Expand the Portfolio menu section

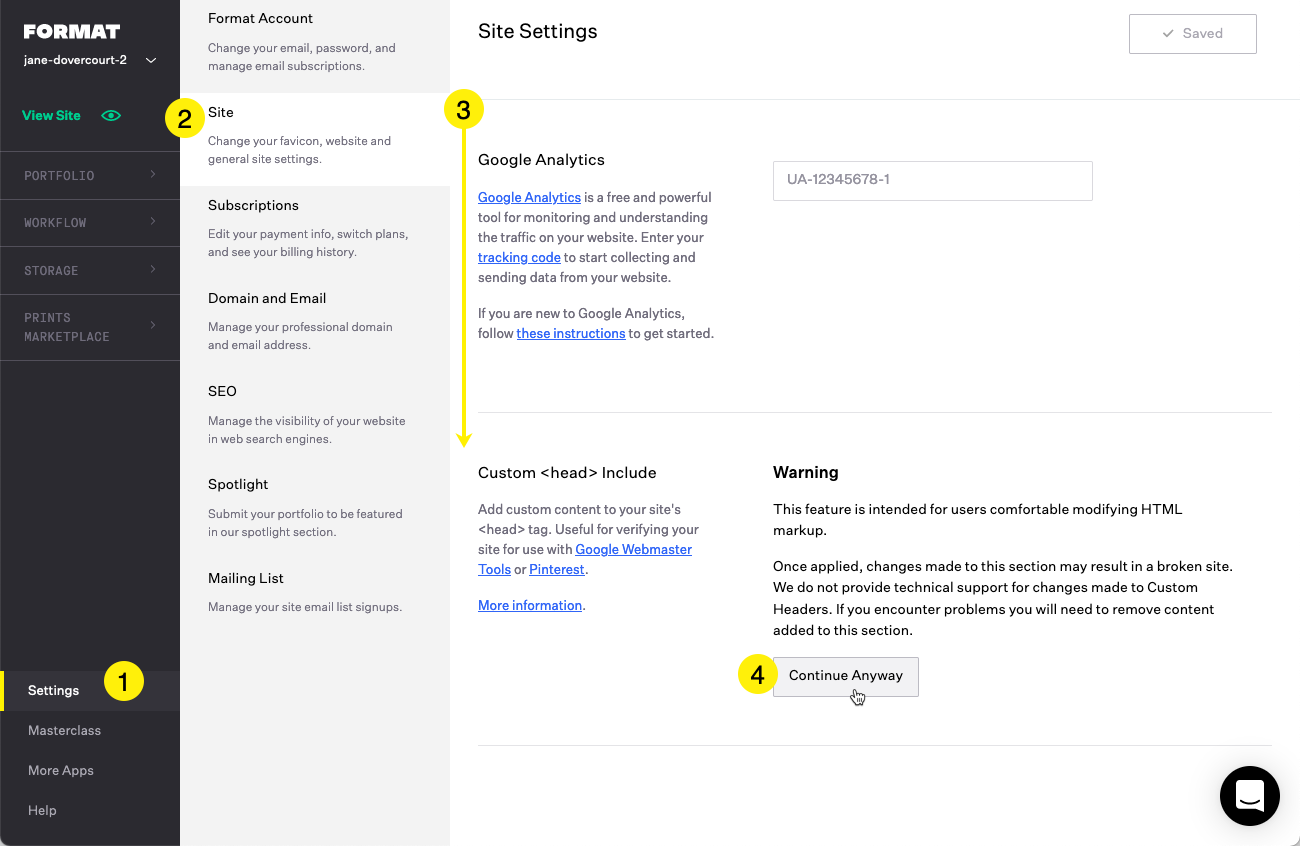point(90,175)
